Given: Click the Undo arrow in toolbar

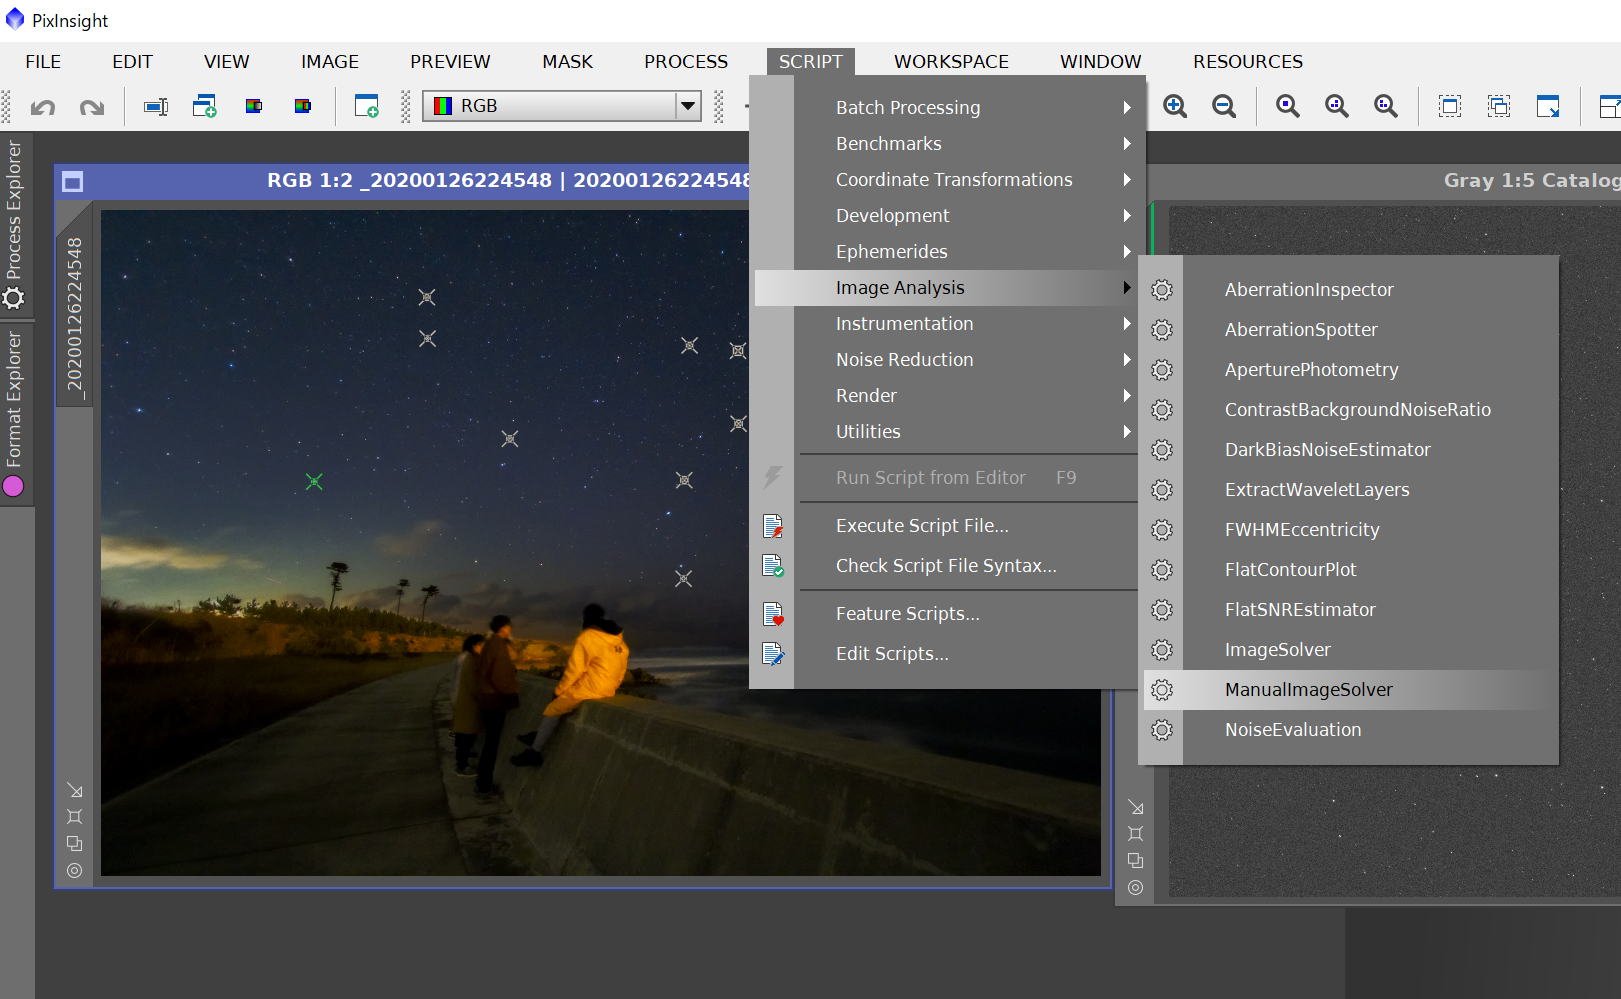Looking at the screenshot, I should 43,107.
